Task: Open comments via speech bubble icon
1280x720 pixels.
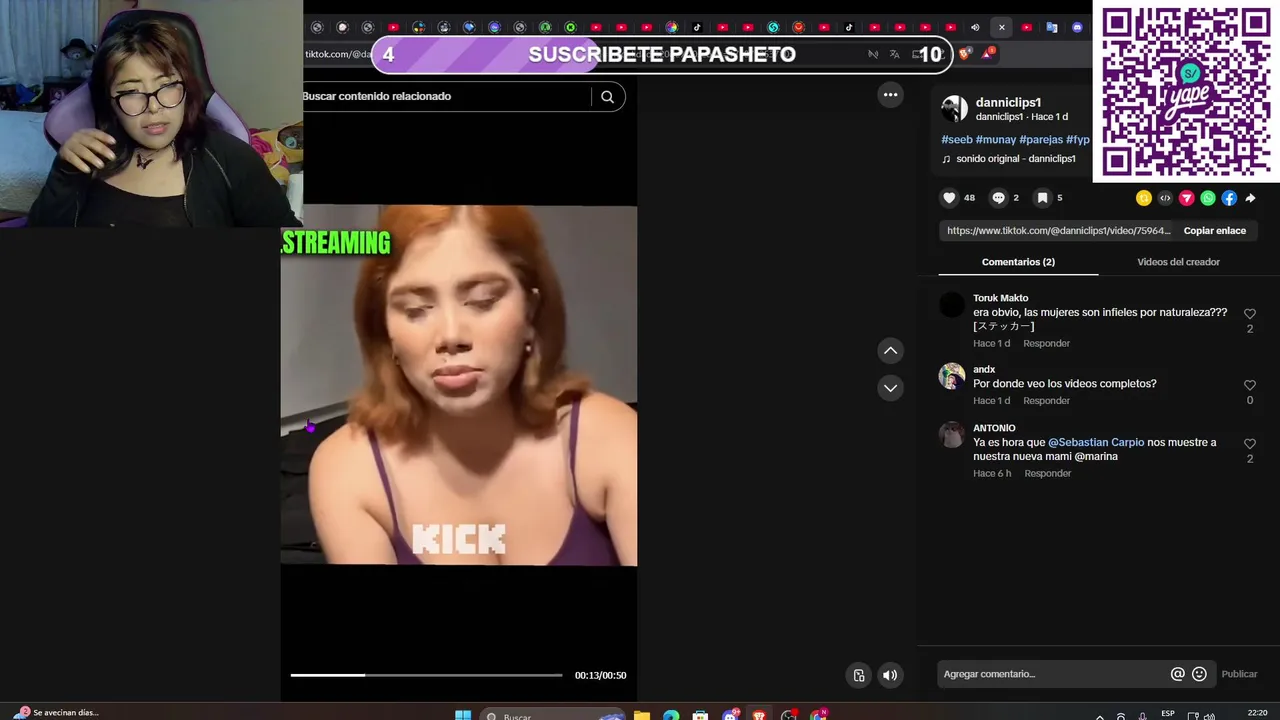Action: tap(998, 198)
